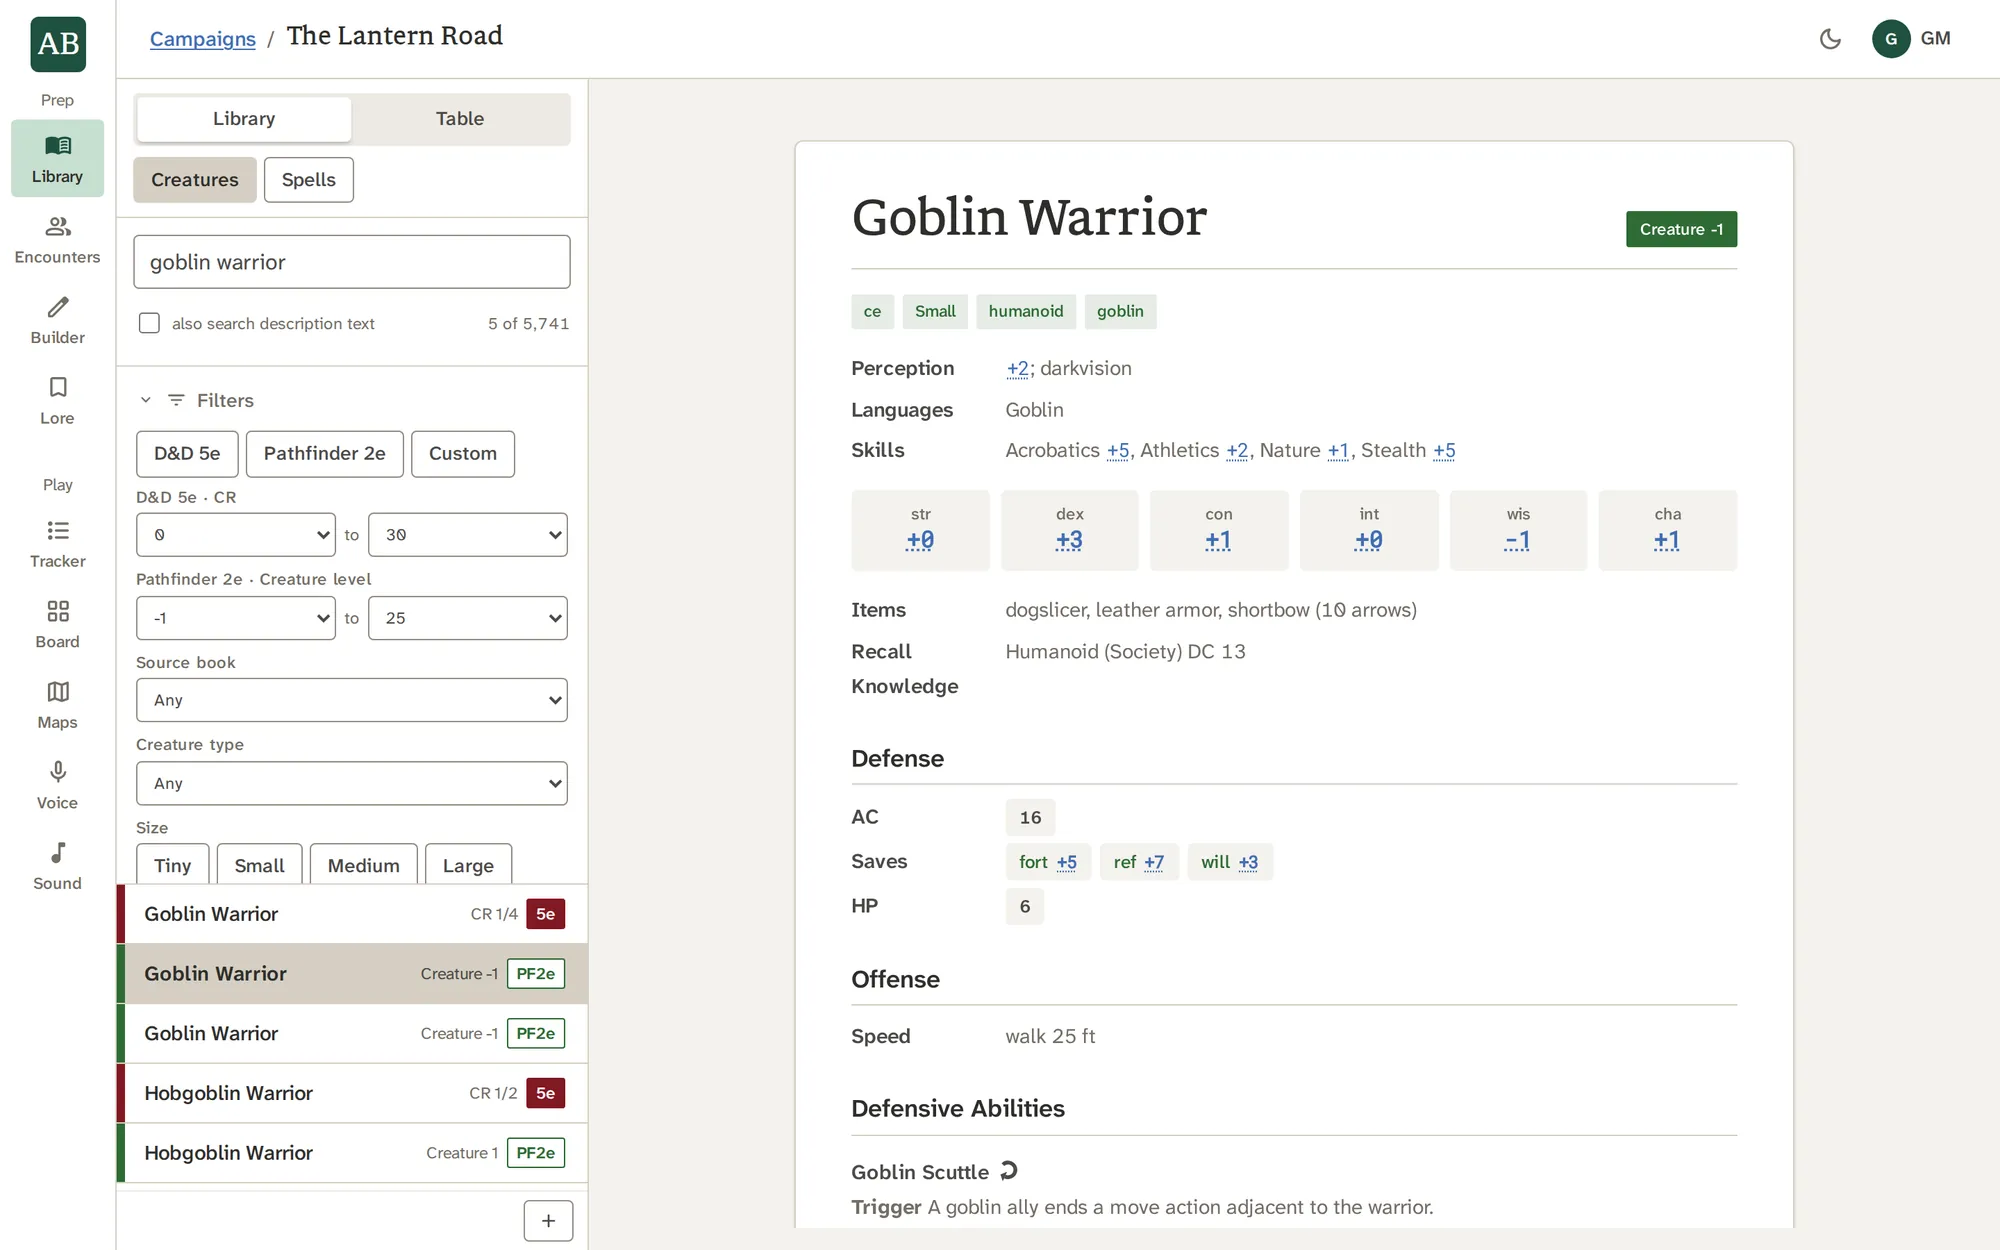Collapse the Filters section chevron
Image resolution: width=2000 pixels, height=1250 pixels.
point(146,400)
